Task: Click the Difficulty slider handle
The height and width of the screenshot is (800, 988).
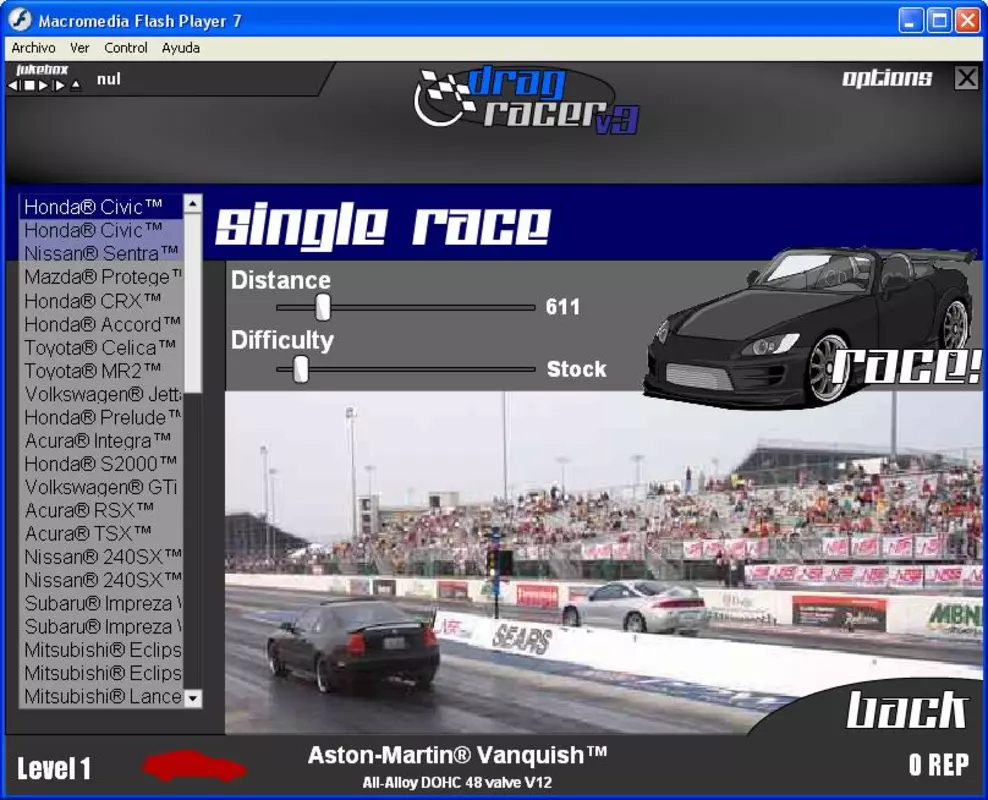Action: tap(301, 369)
